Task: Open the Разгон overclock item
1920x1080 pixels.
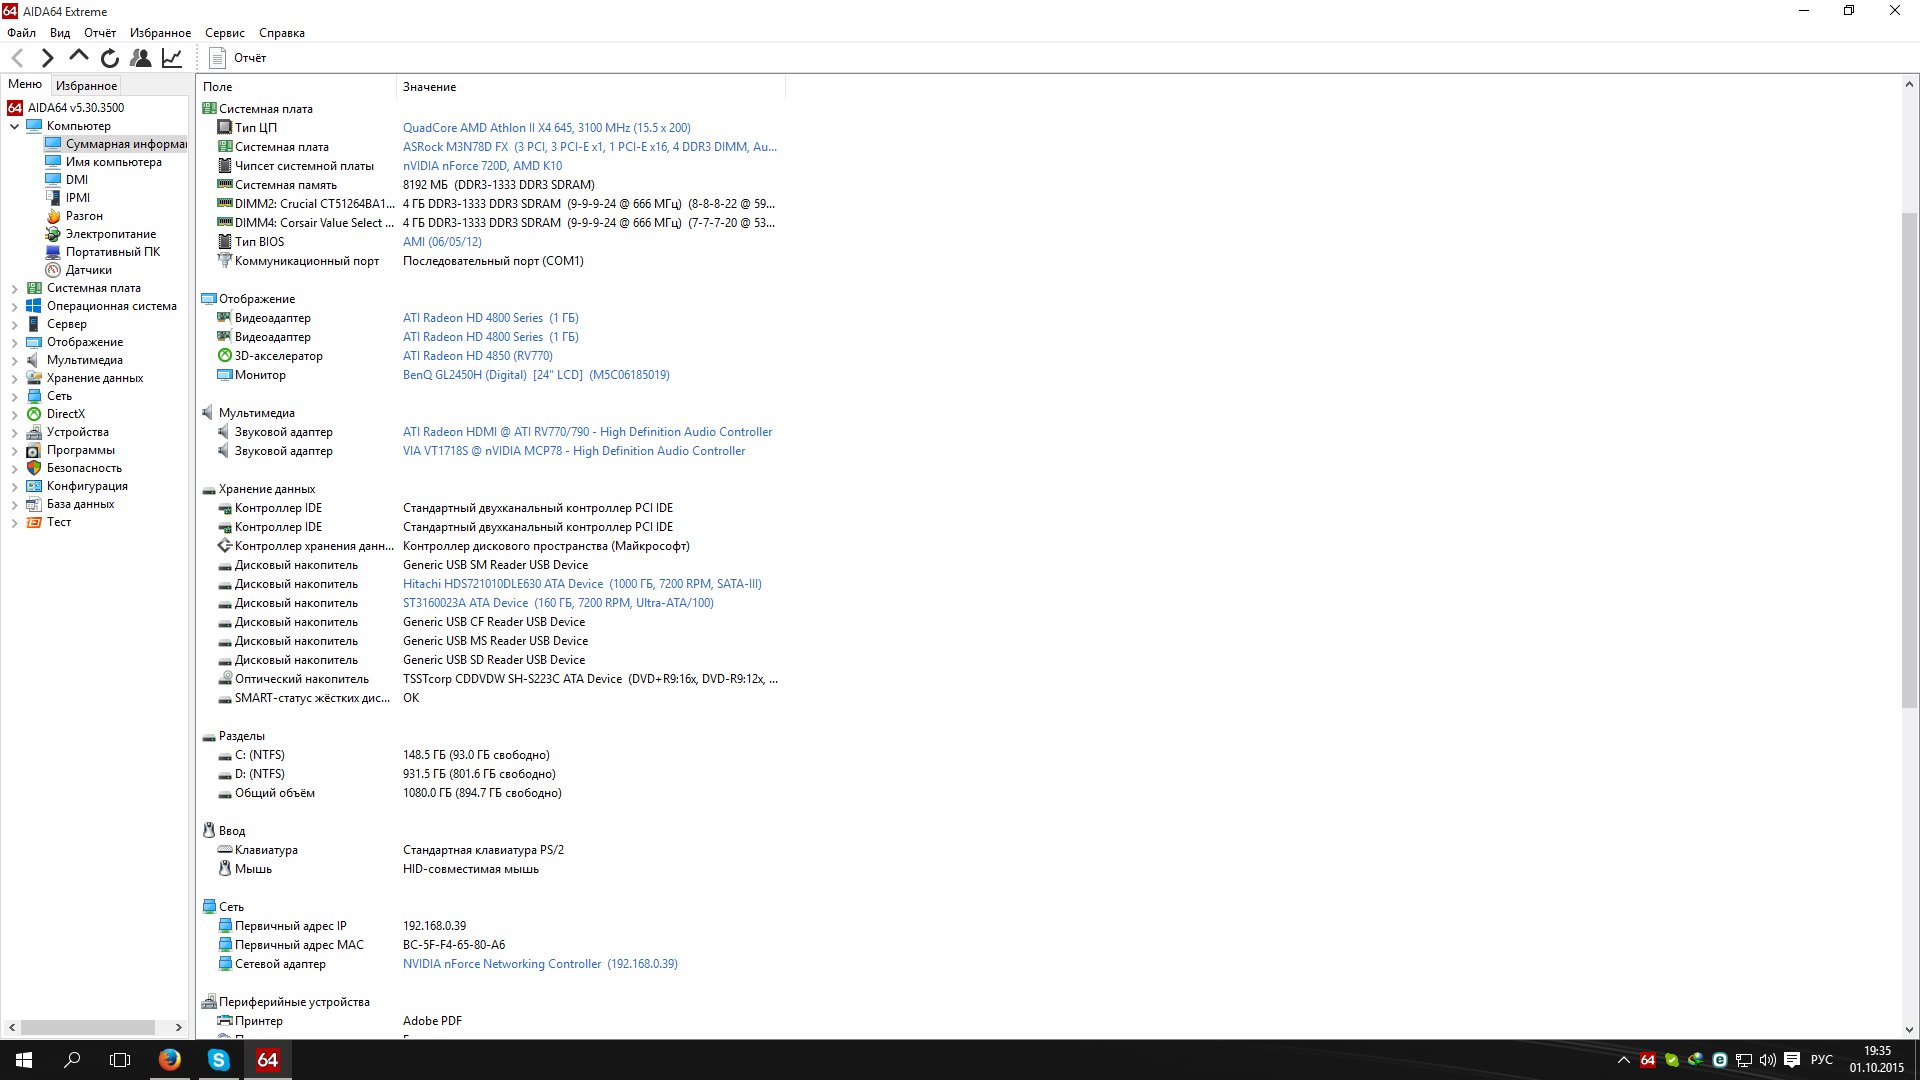Action: [x=84, y=216]
